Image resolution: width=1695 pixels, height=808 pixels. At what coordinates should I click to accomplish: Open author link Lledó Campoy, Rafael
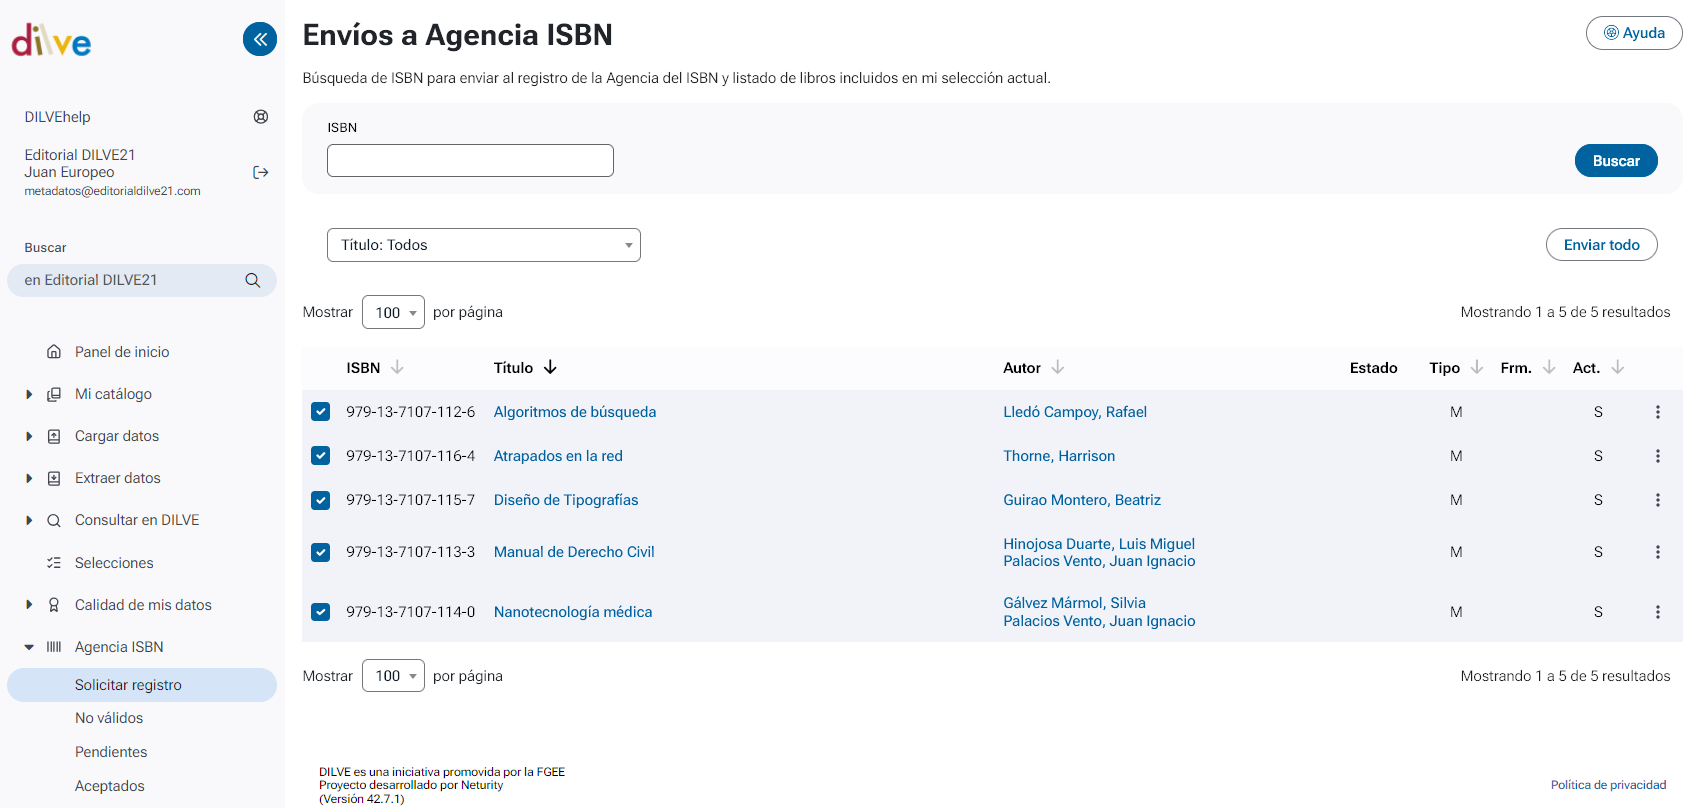click(1075, 412)
